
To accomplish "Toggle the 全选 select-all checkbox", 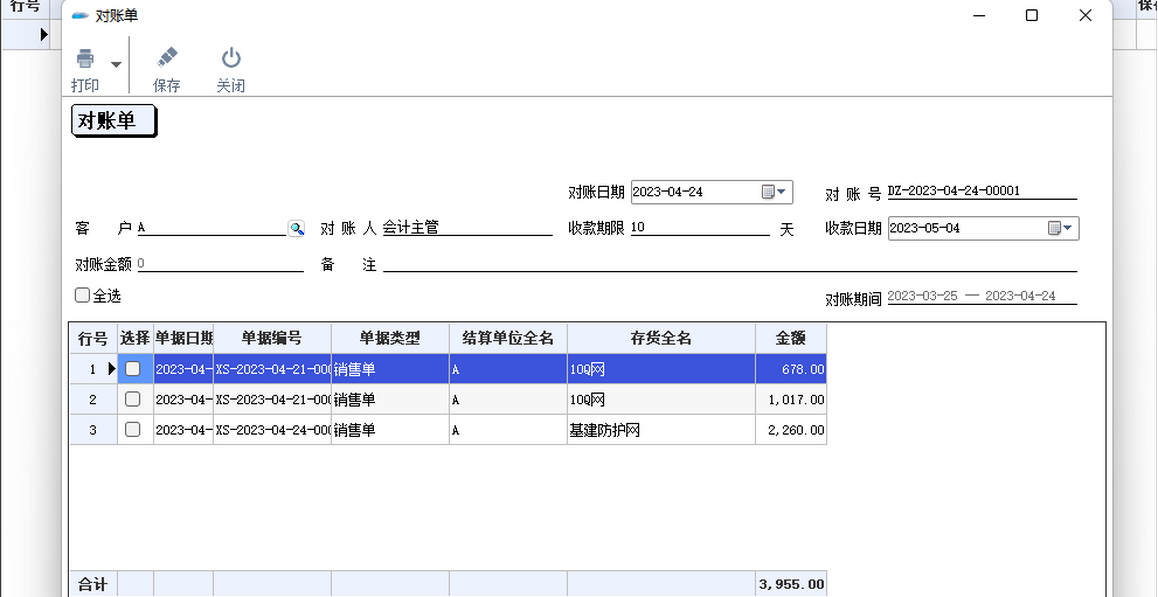I will 83,296.
